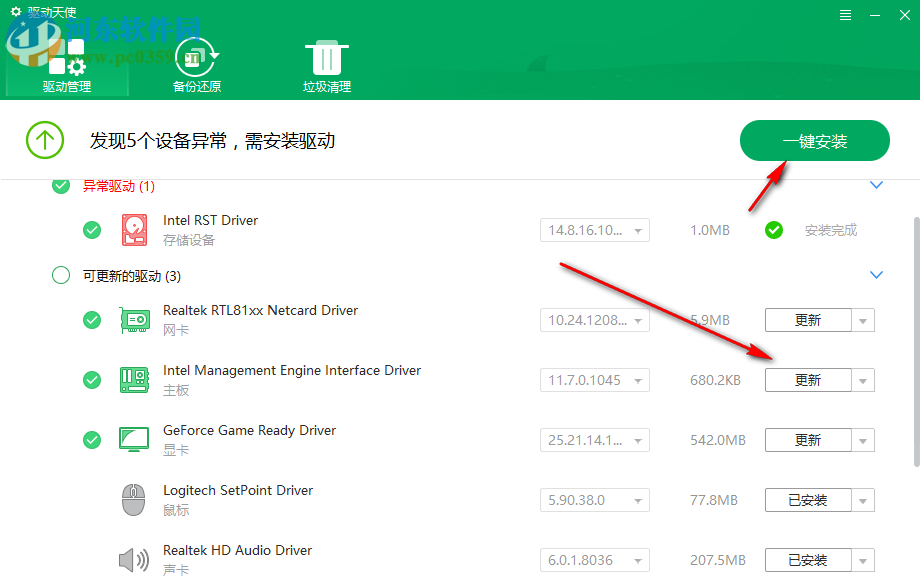Screen dimensions: 920x580
Task: Uncheck the GeForce Game Ready Driver checkbox
Action: (x=92, y=439)
